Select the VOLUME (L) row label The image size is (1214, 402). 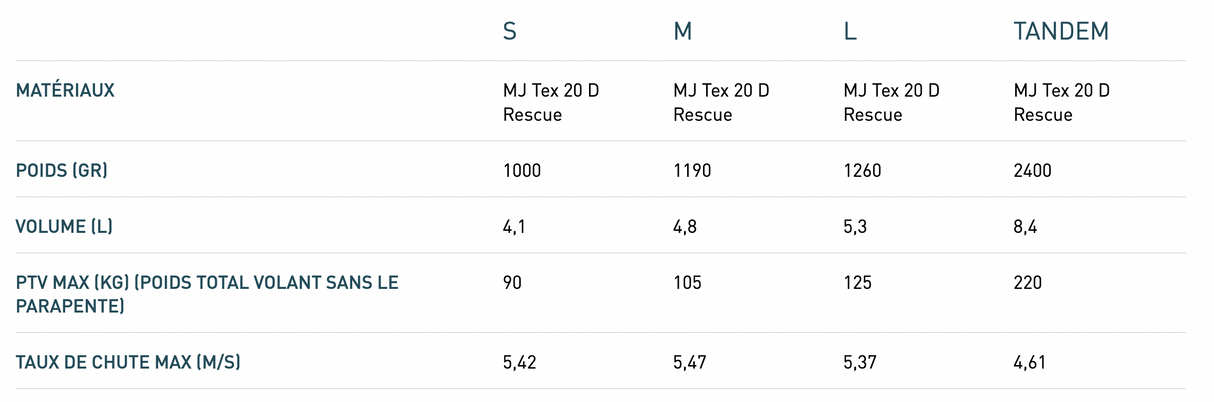tap(64, 227)
